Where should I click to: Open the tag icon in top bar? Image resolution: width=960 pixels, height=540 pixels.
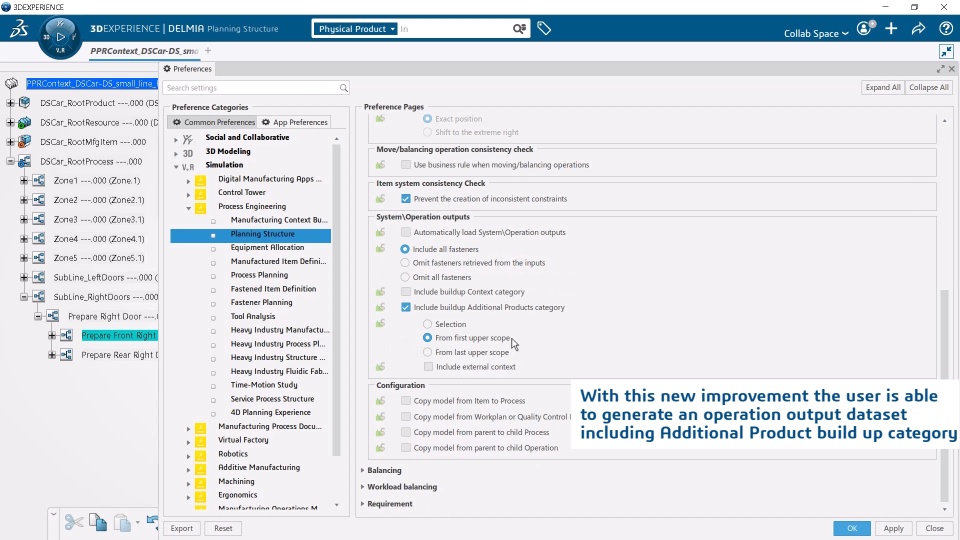coord(544,28)
